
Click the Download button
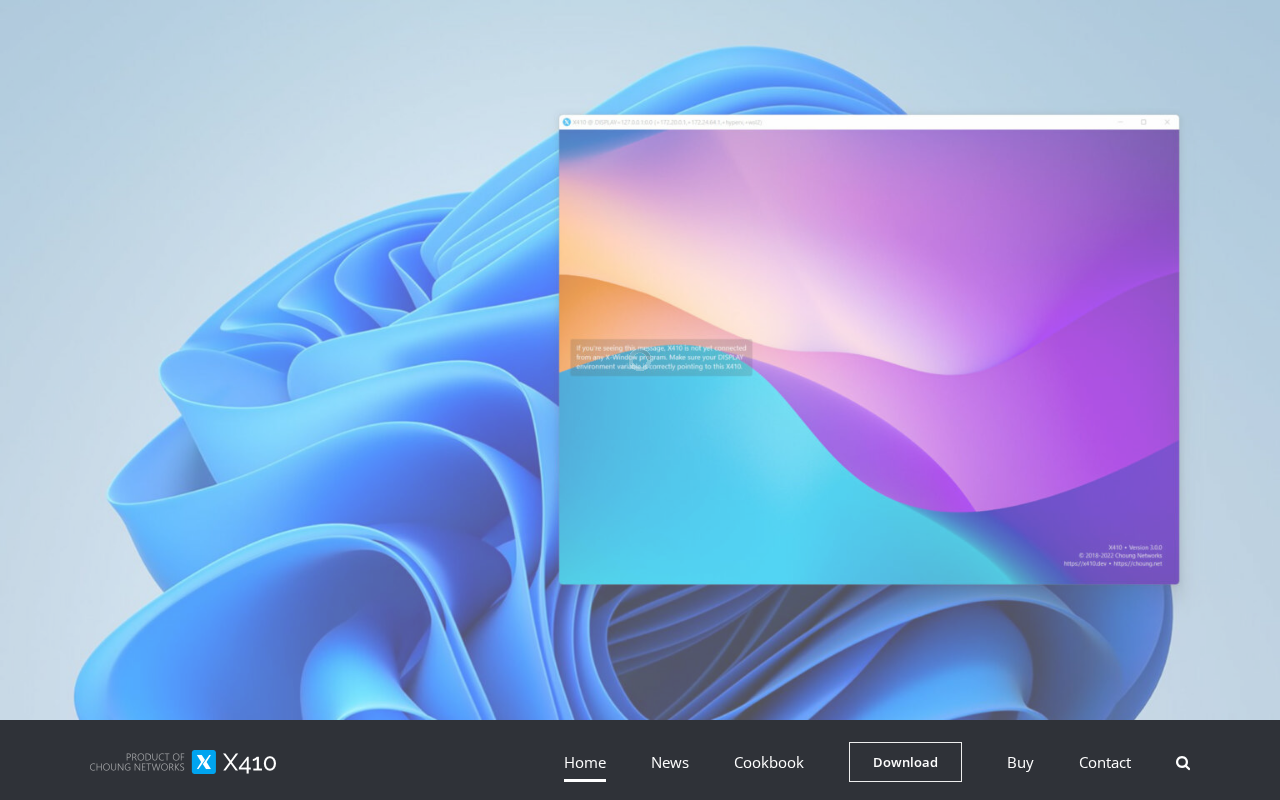click(x=905, y=762)
